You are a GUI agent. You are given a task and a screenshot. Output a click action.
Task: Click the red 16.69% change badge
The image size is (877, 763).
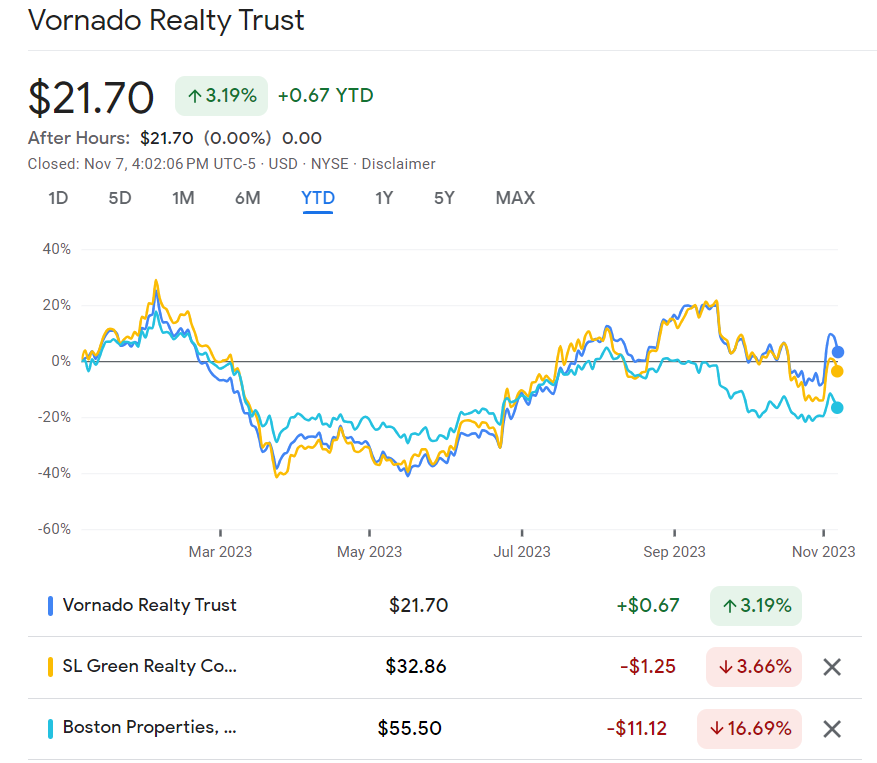click(749, 729)
